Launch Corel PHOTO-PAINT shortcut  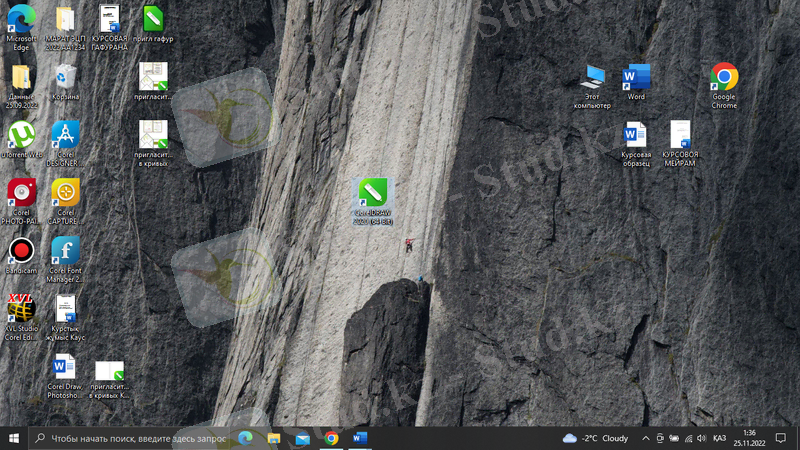21,192
